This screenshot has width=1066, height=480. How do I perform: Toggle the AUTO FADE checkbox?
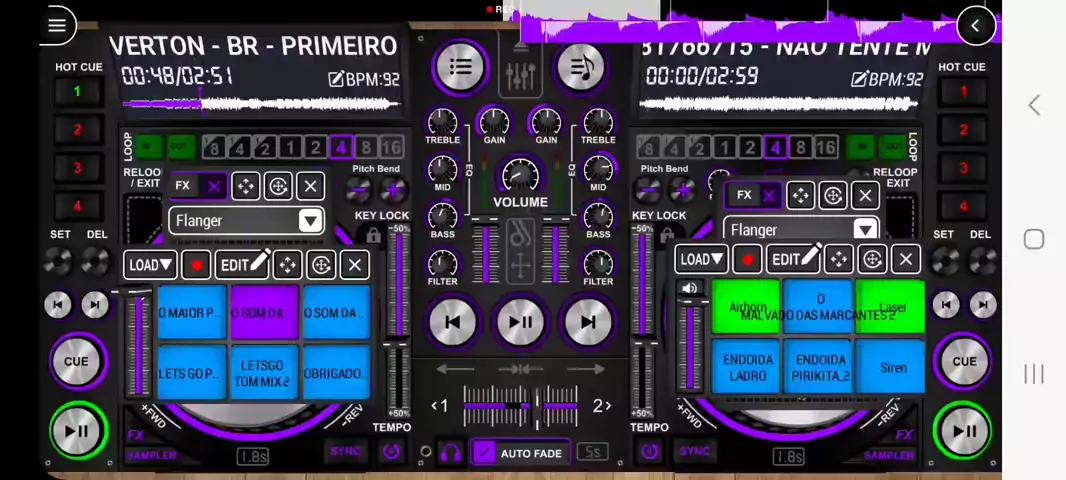pos(484,453)
